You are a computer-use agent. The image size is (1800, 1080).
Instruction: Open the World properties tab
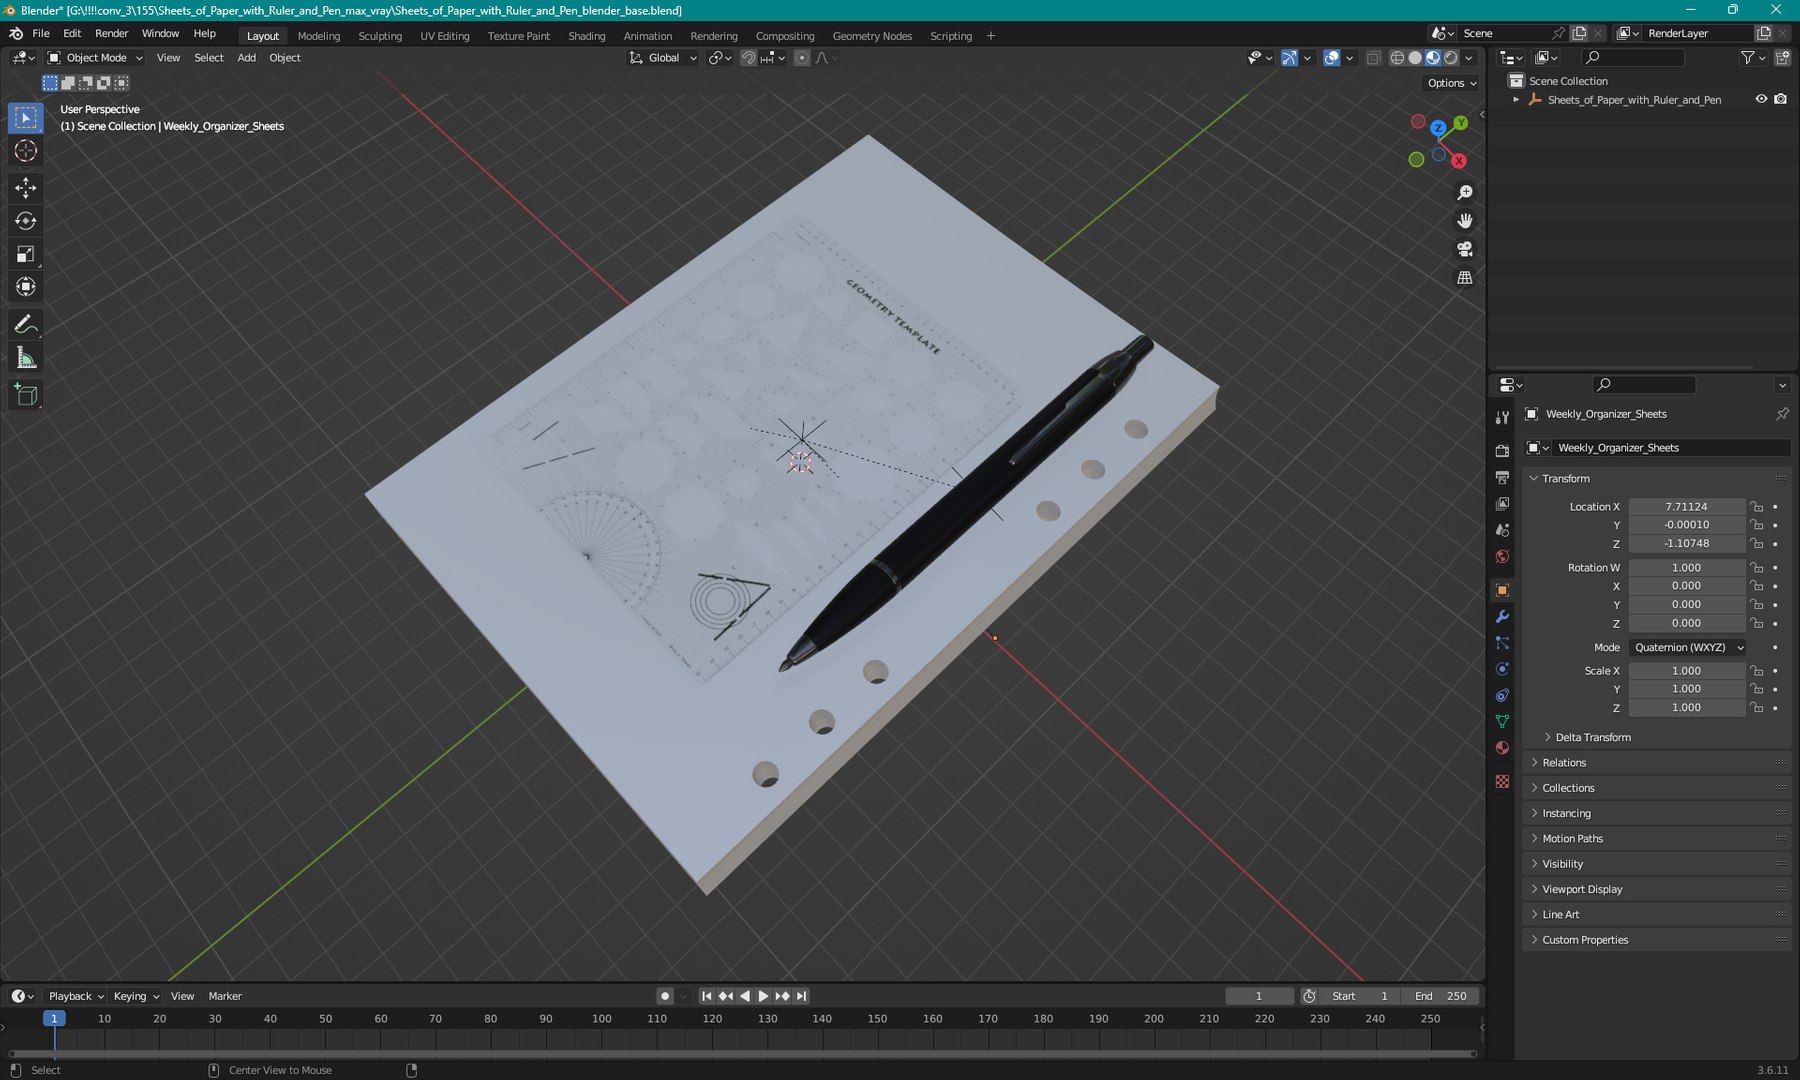tap(1502, 557)
